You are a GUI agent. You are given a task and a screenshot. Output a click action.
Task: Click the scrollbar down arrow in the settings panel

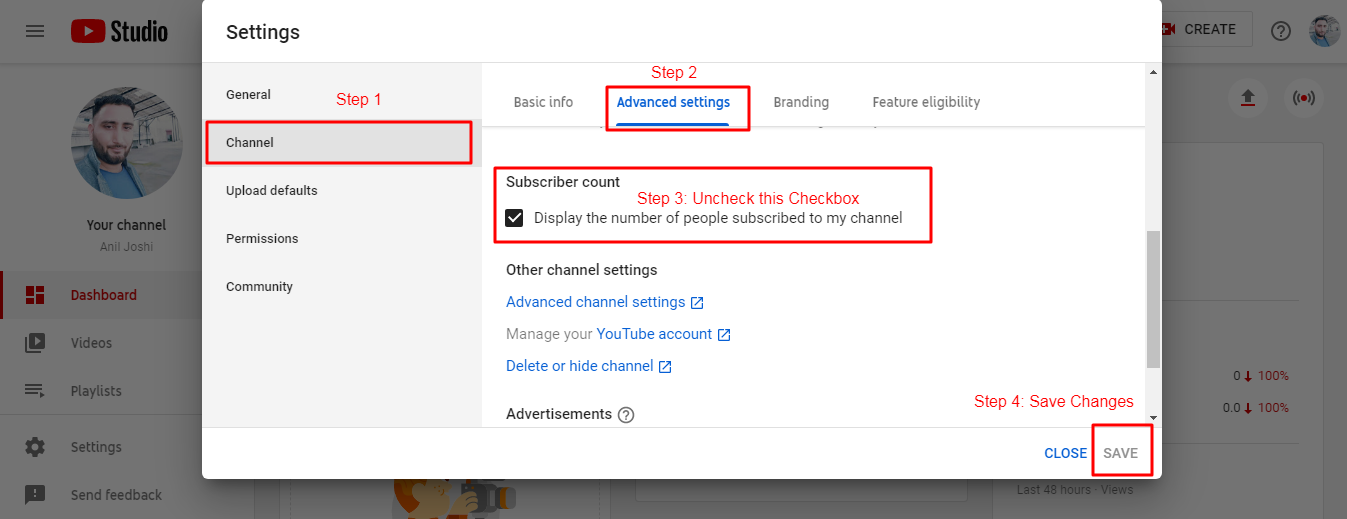coord(1153,418)
